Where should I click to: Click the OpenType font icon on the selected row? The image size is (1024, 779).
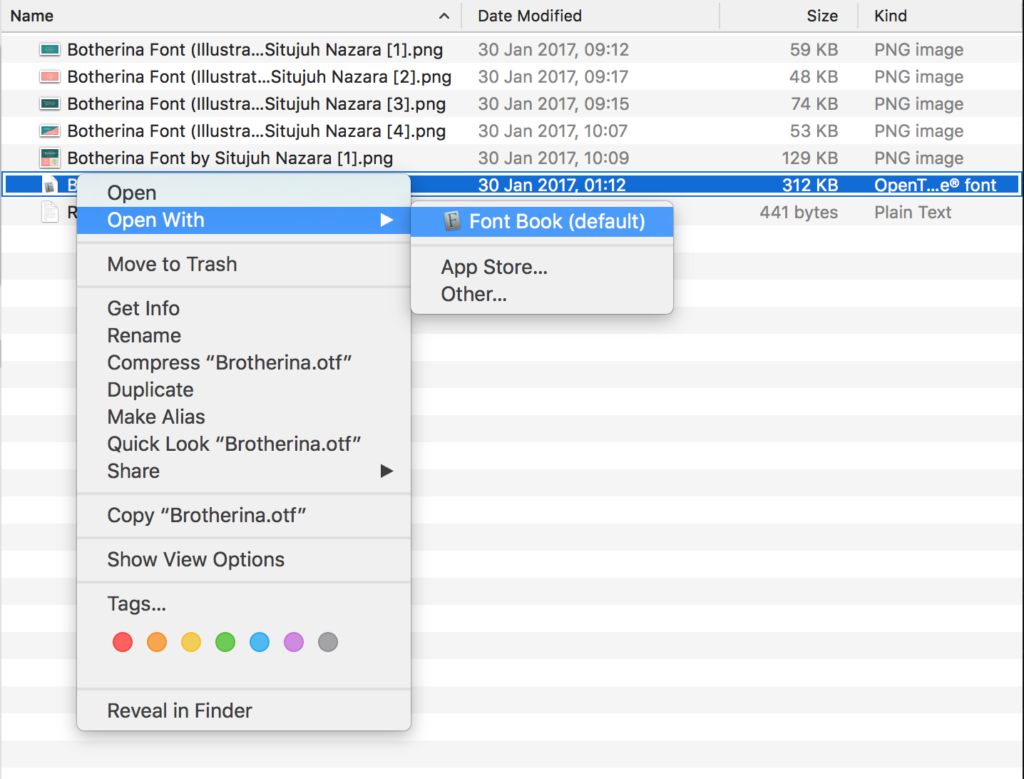pyautogui.click(x=50, y=184)
